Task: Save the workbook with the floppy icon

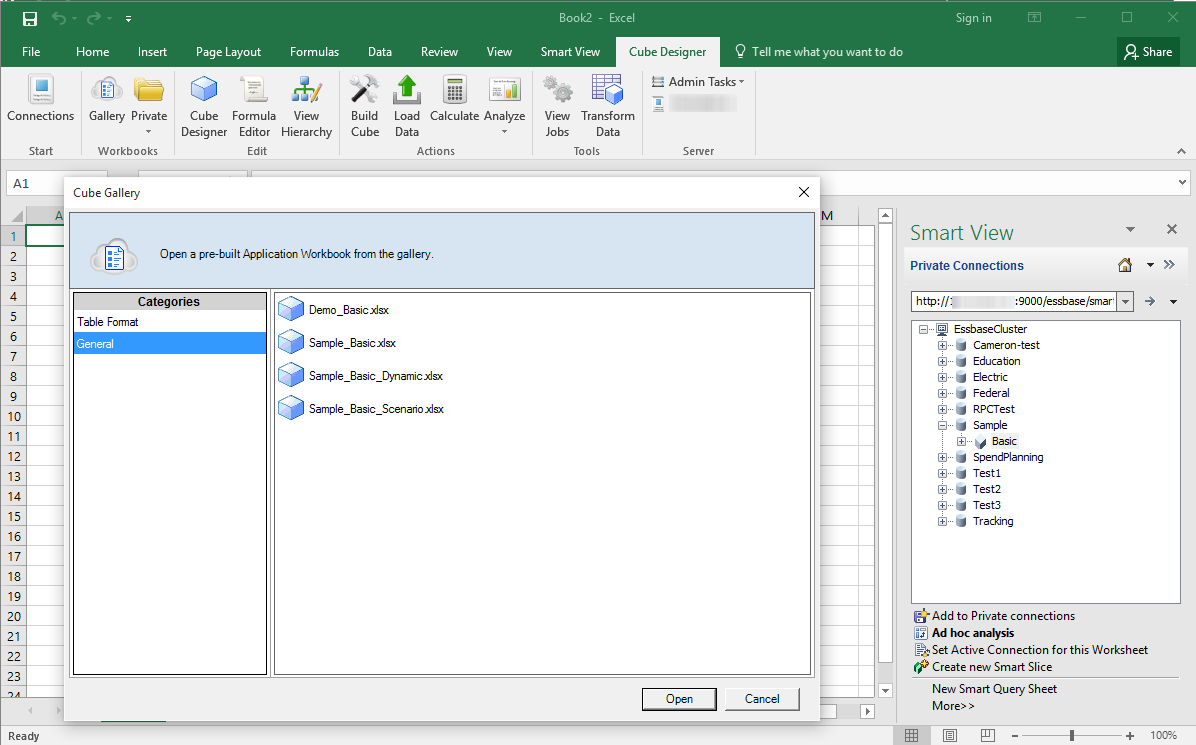Action: [x=30, y=18]
